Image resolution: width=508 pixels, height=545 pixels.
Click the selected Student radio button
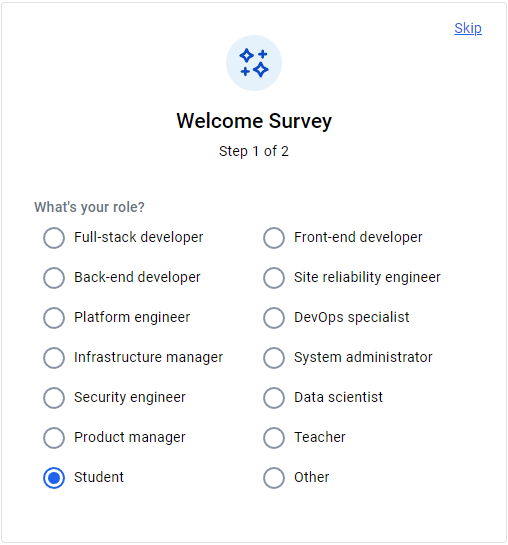tap(54, 478)
